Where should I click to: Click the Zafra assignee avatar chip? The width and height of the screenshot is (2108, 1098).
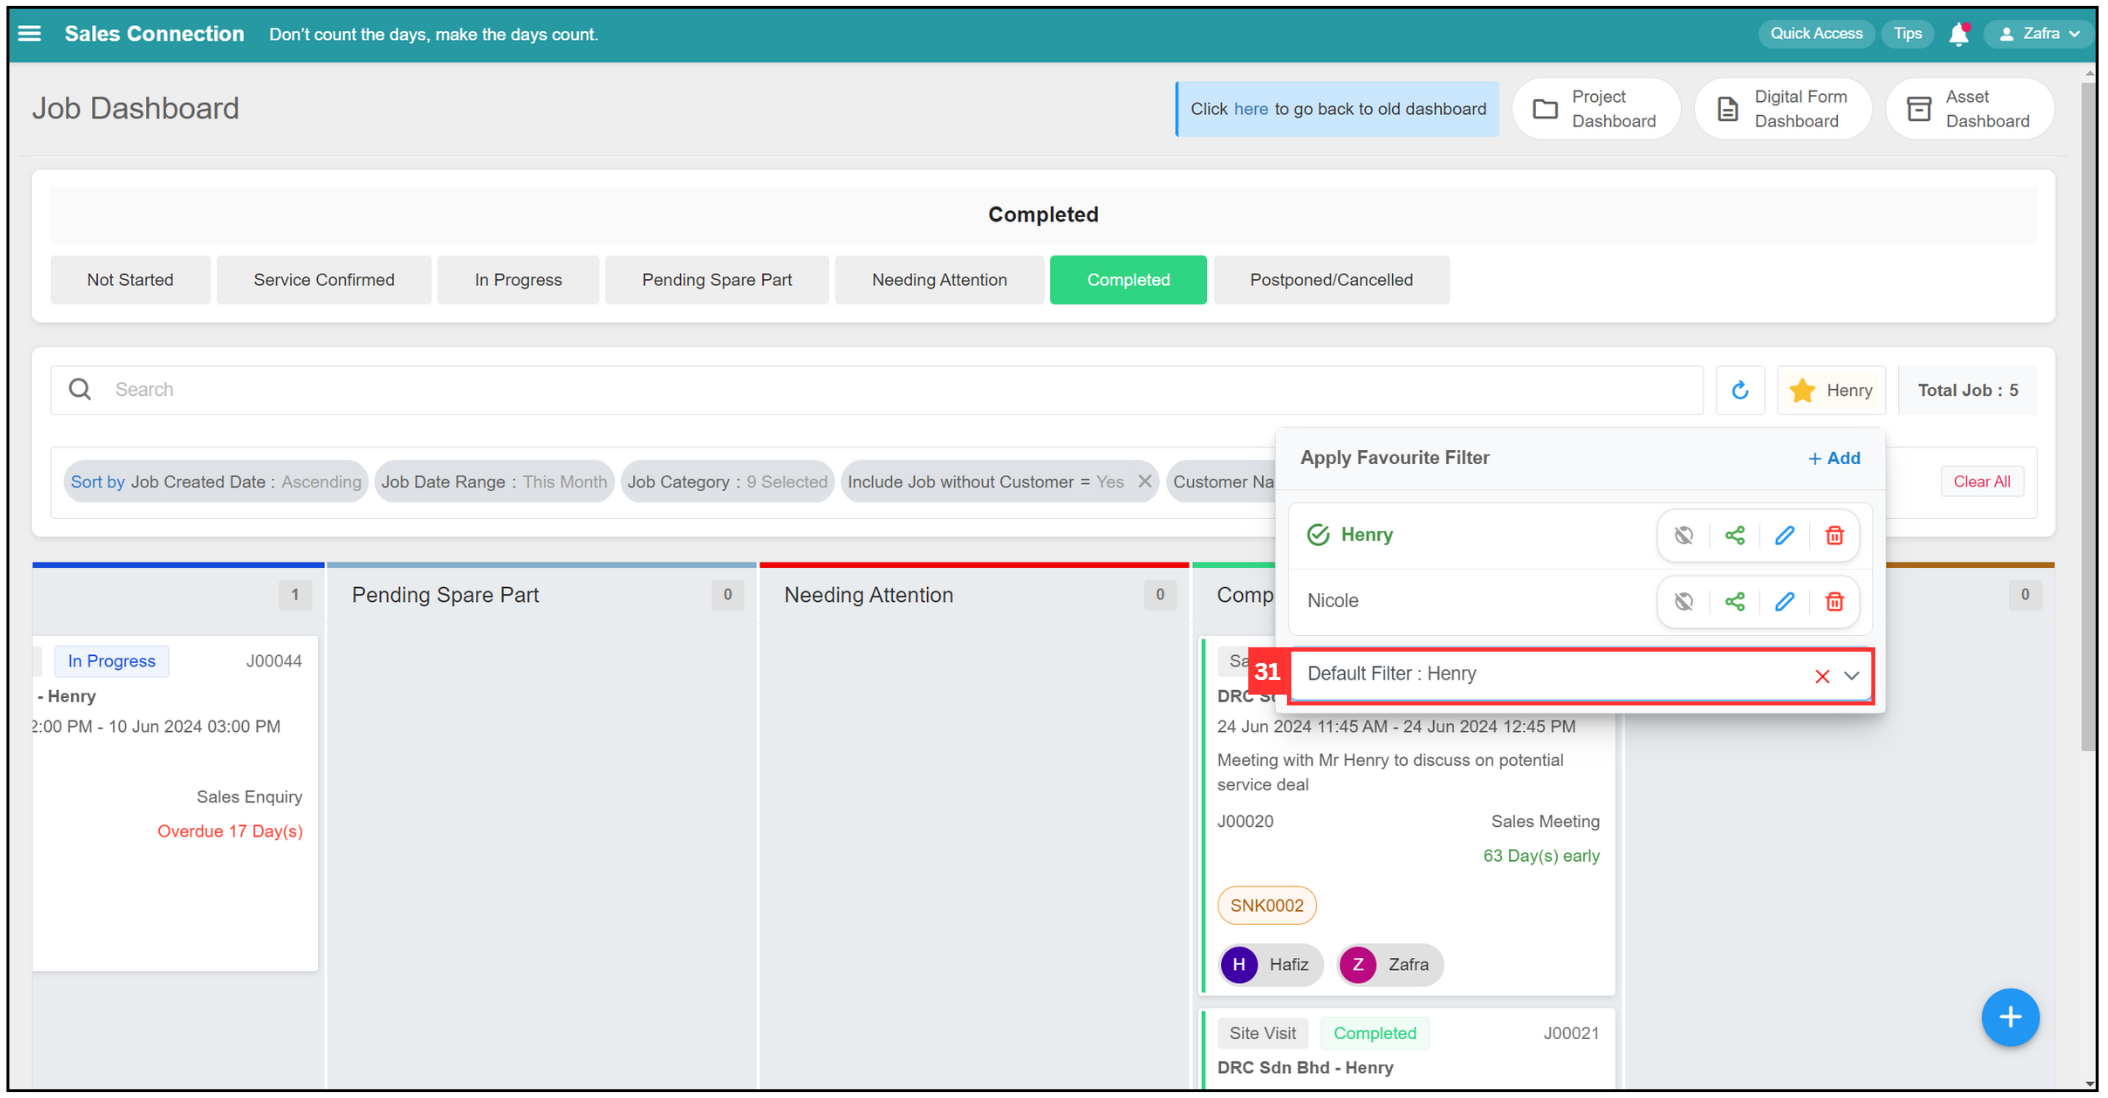click(x=1391, y=965)
